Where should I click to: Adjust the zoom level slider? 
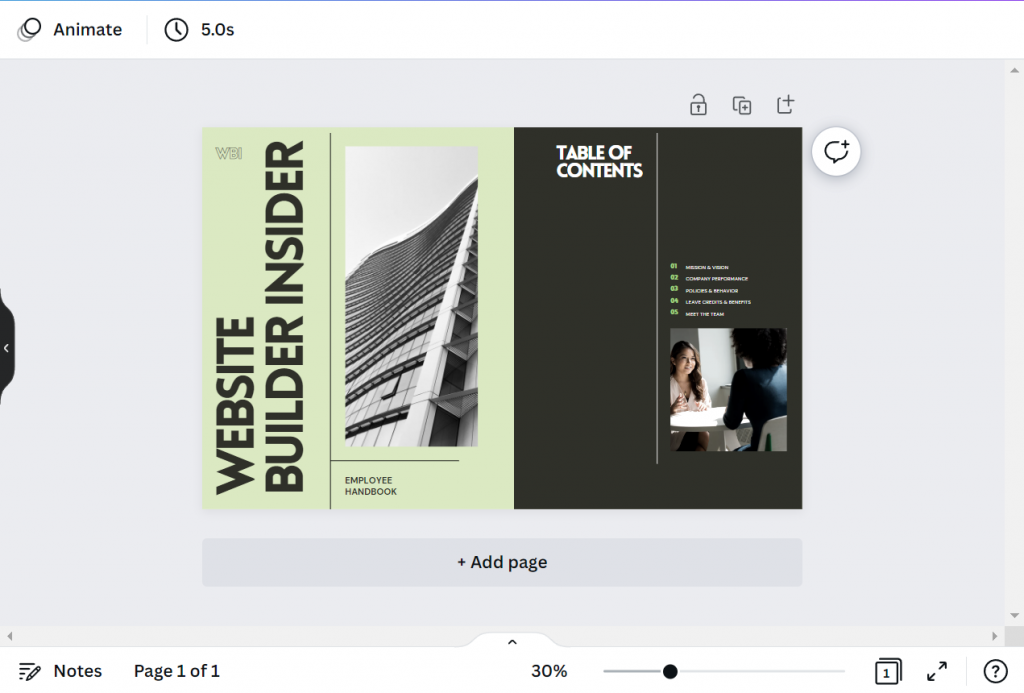(x=669, y=671)
